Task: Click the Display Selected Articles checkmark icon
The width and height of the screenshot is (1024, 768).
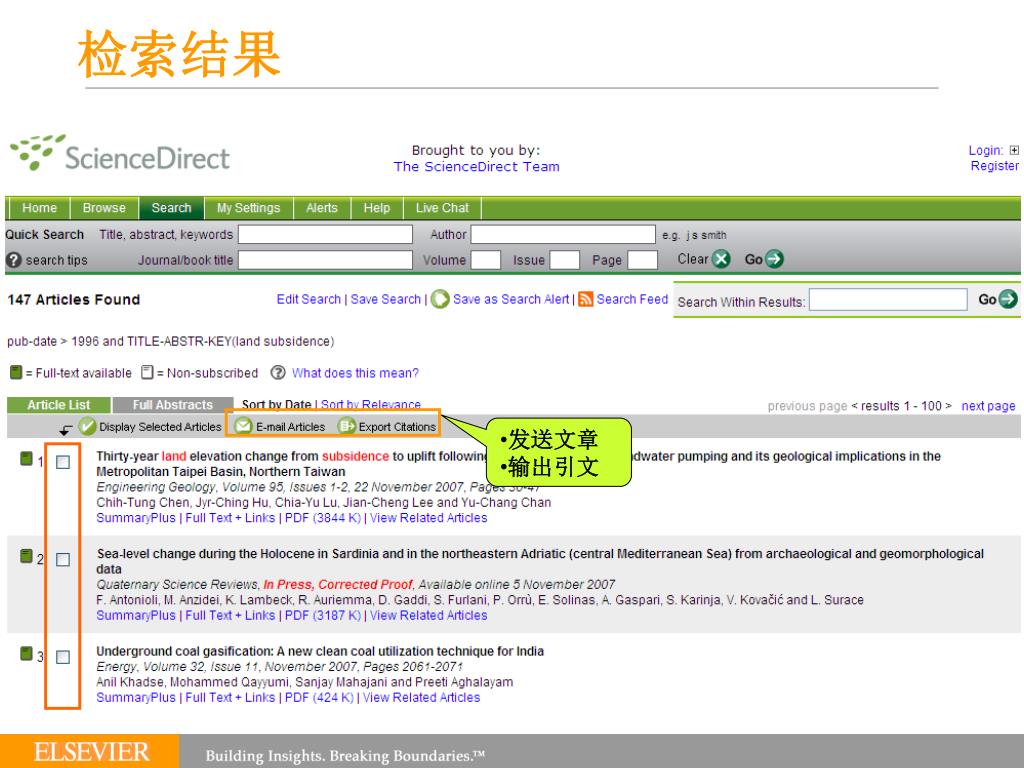Action: (87, 426)
